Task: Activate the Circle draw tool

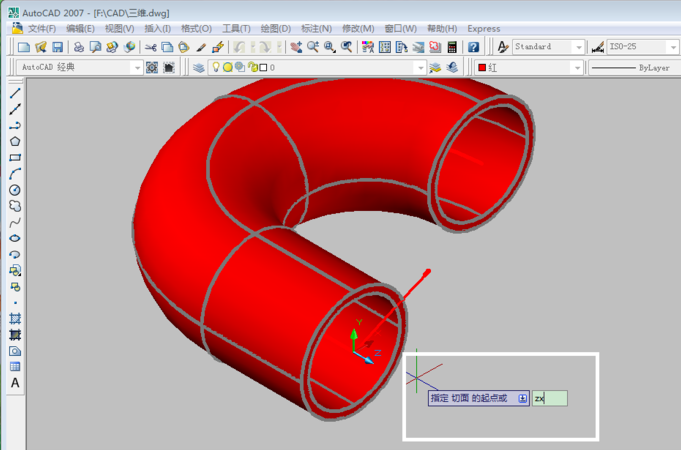Action: 15,189
